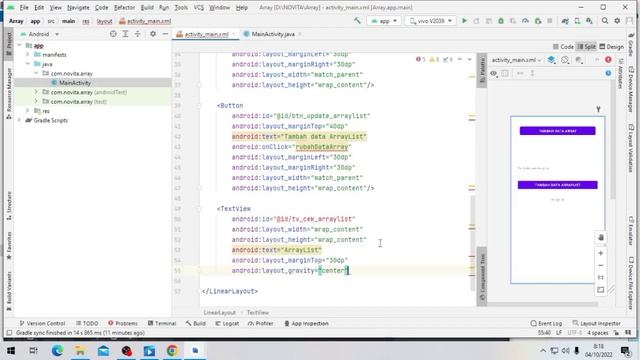Expand the res folder
This screenshot has height=360, width=640.
pos(27,111)
